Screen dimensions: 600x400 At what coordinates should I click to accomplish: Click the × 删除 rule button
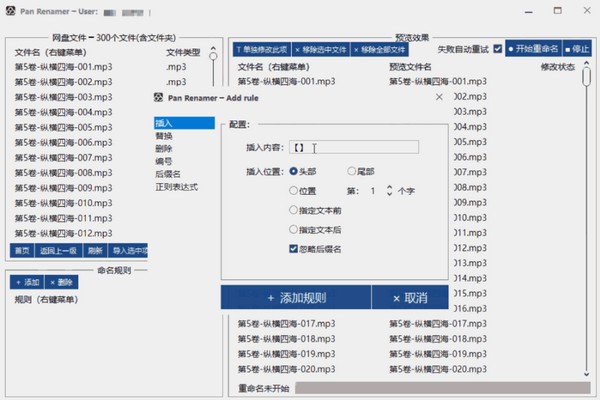pyautogui.click(x=61, y=283)
